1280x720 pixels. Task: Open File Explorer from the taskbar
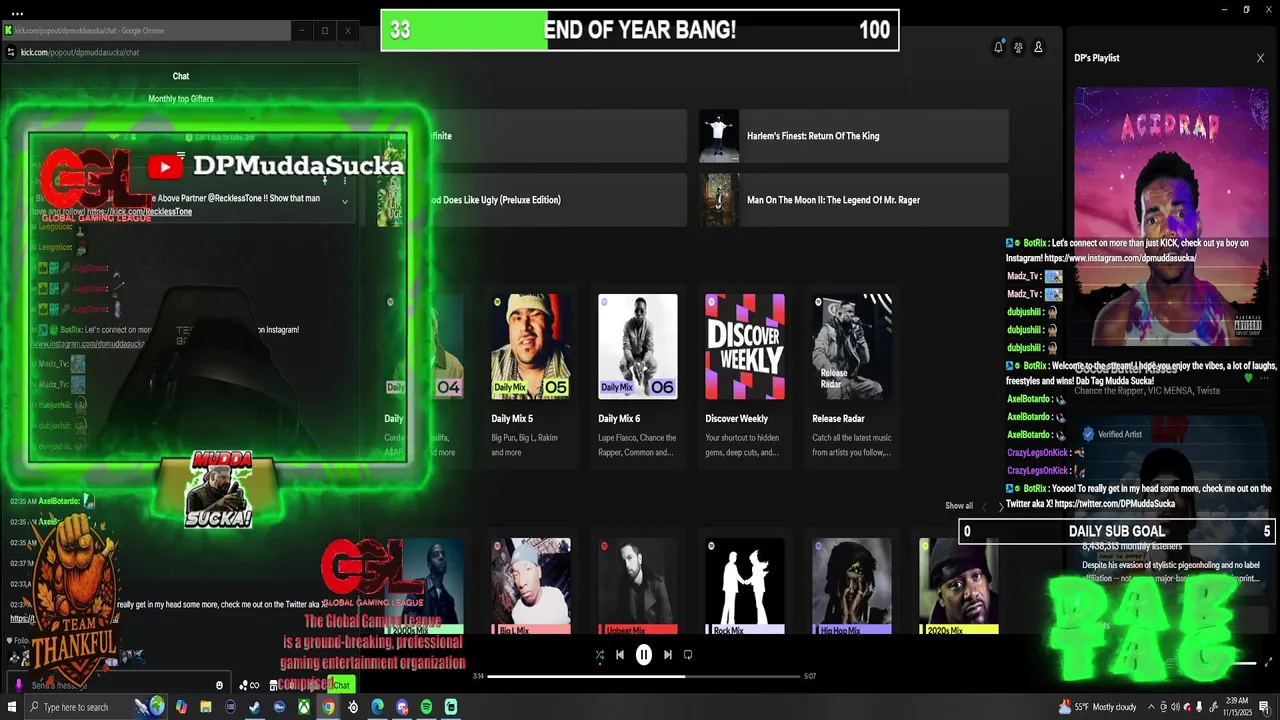pos(206,707)
